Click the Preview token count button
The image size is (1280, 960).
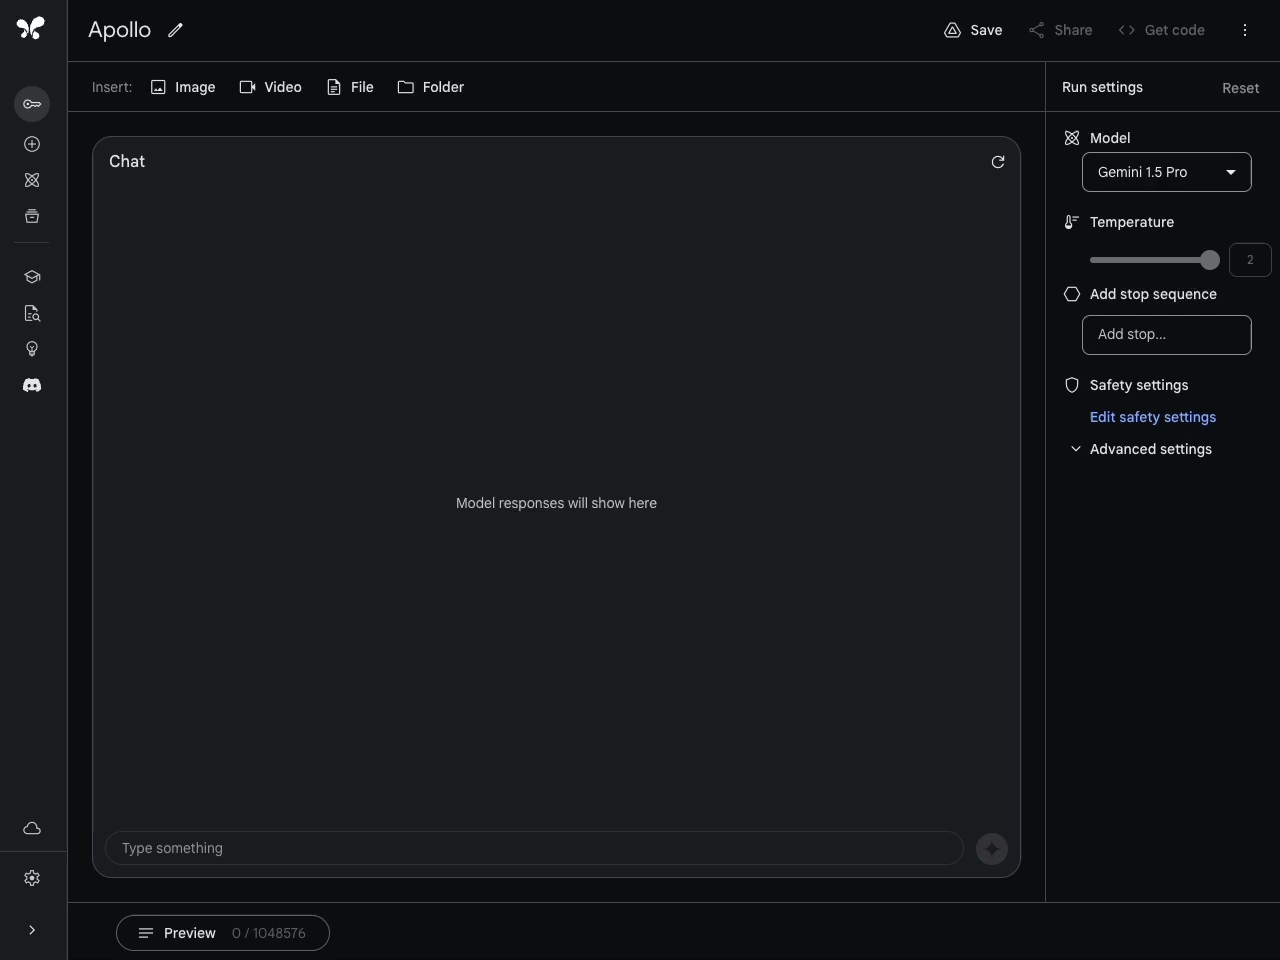[222, 933]
